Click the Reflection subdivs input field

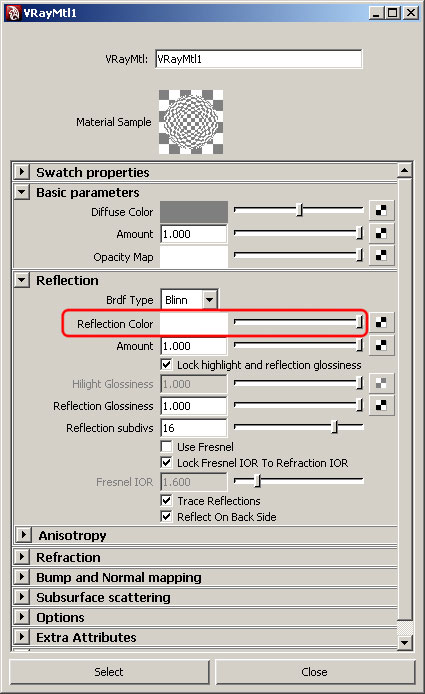[x=194, y=428]
